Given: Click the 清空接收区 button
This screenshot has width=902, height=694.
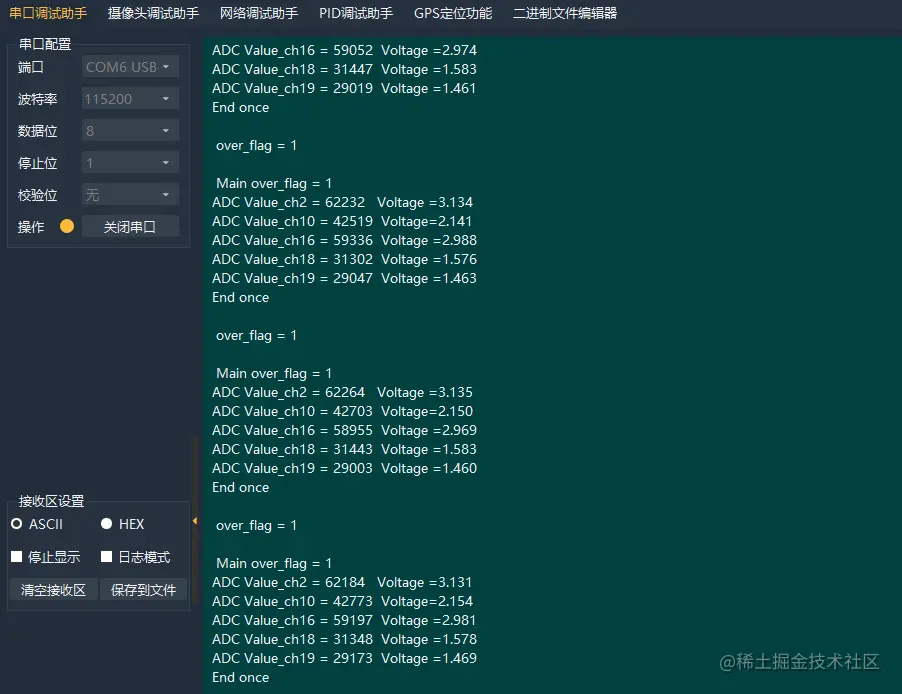Looking at the screenshot, I should pos(53,590).
